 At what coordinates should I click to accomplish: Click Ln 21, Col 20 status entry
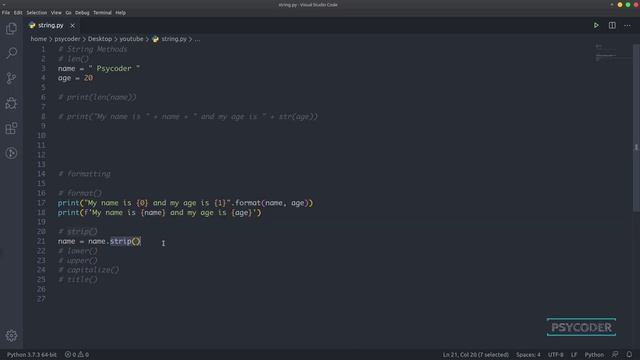(476, 355)
